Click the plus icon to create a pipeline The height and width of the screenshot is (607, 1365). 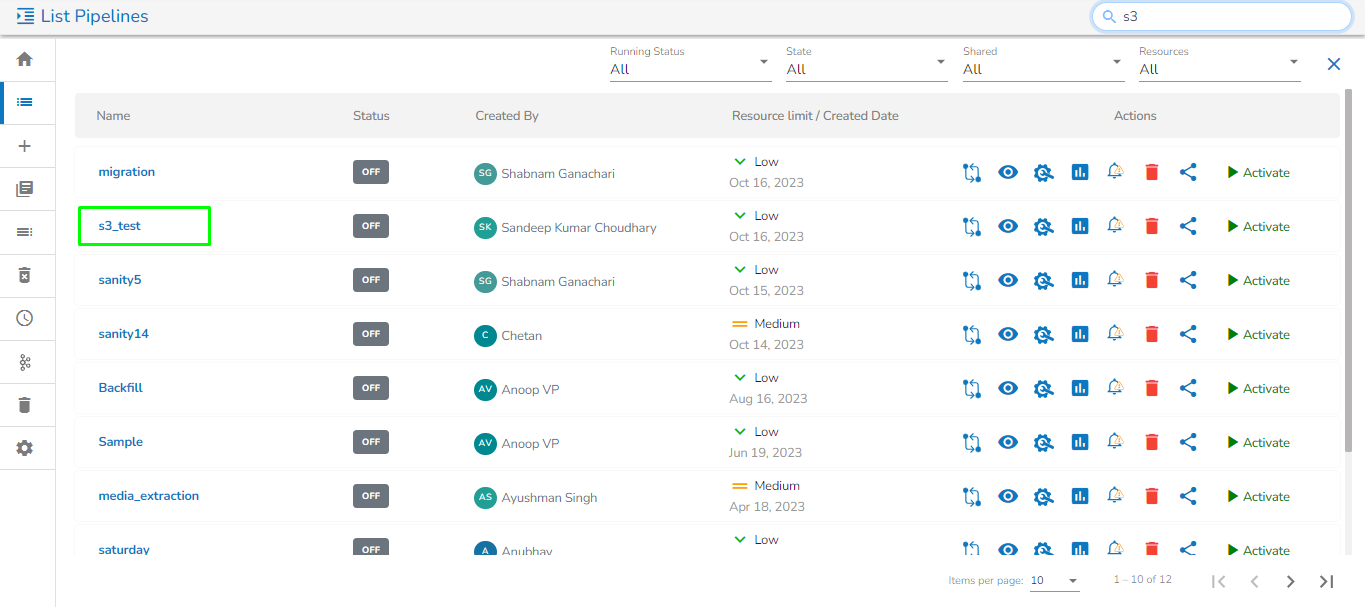tap(25, 146)
